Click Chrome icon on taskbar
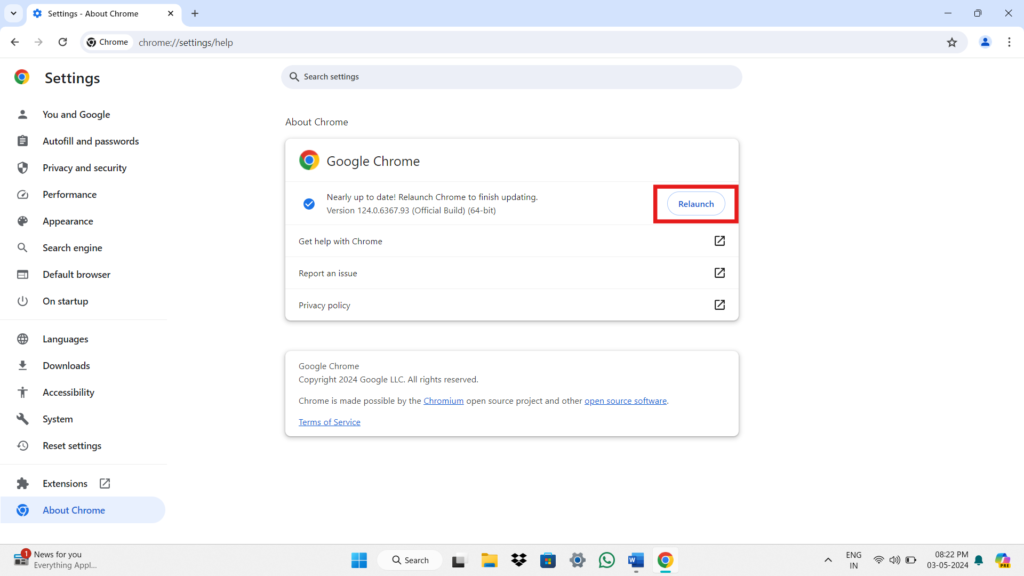 click(665, 560)
